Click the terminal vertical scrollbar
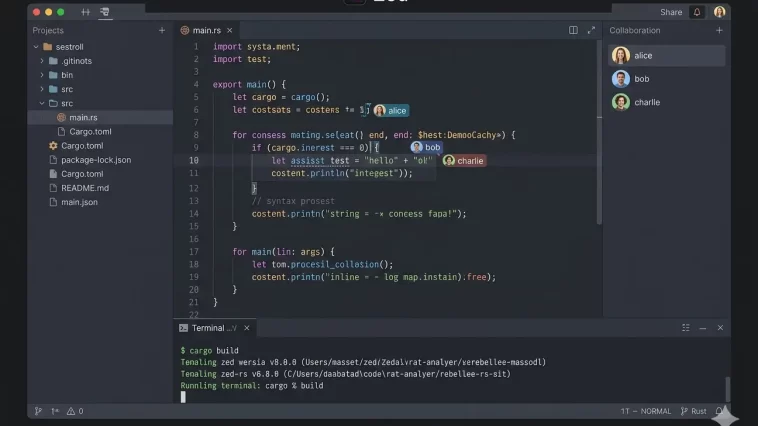Image resolution: width=758 pixels, height=426 pixels. tap(728, 389)
